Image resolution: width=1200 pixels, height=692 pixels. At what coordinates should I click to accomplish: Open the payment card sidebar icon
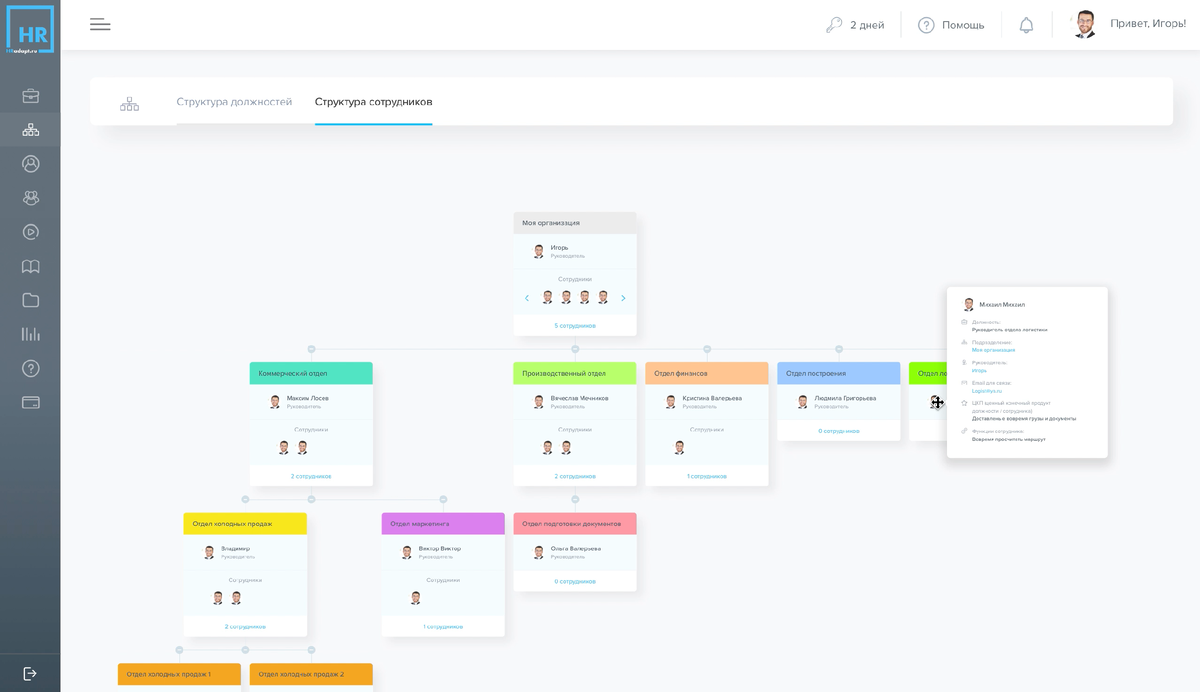(31, 402)
